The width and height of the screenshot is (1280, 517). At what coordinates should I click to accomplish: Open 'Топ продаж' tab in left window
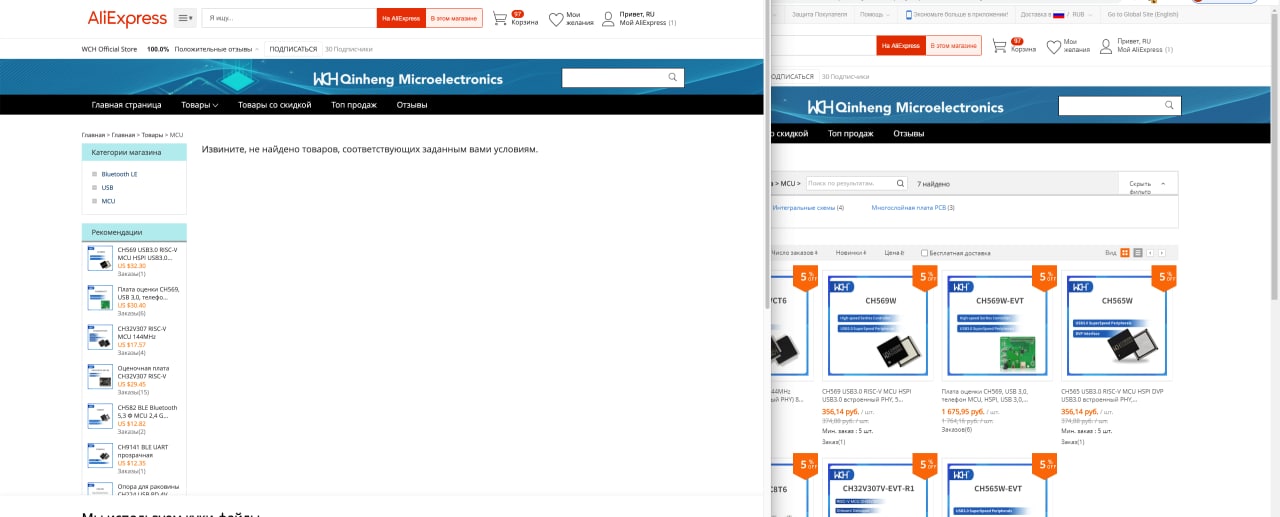click(354, 105)
